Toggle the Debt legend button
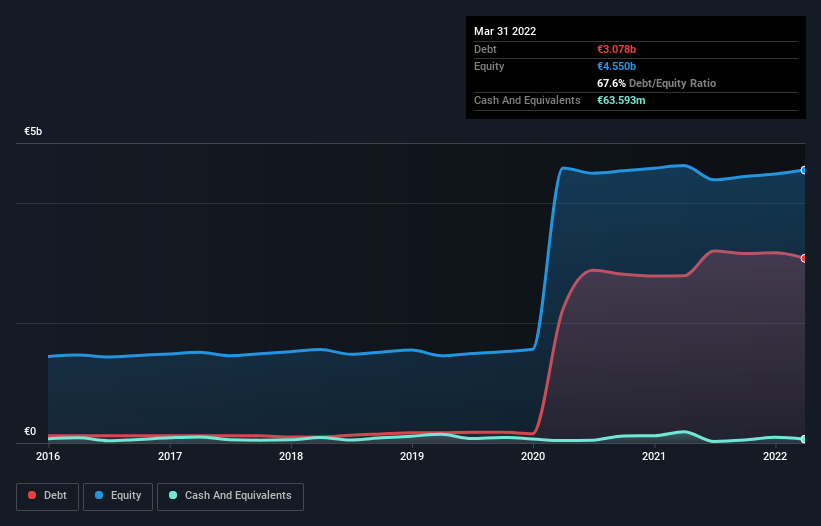This screenshot has height=526, width=821. tap(47, 496)
